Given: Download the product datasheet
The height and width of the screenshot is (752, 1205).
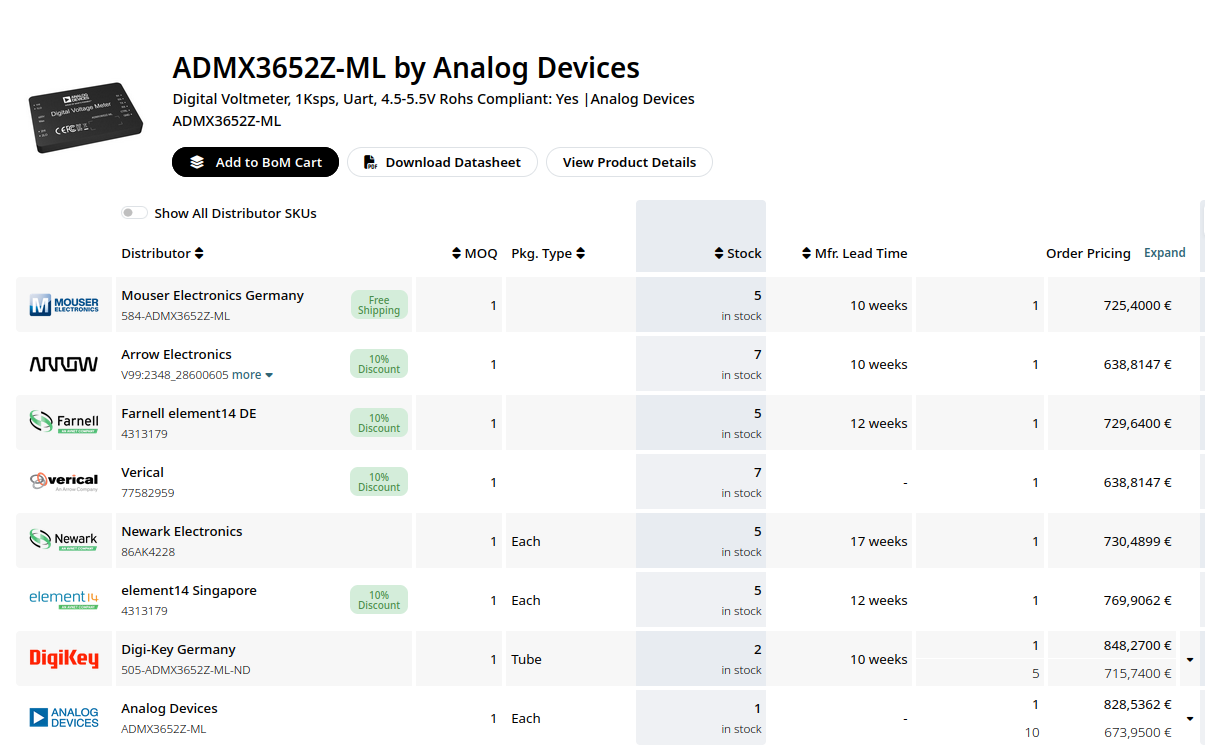Looking at the screenshot, I should click(442, 162).
